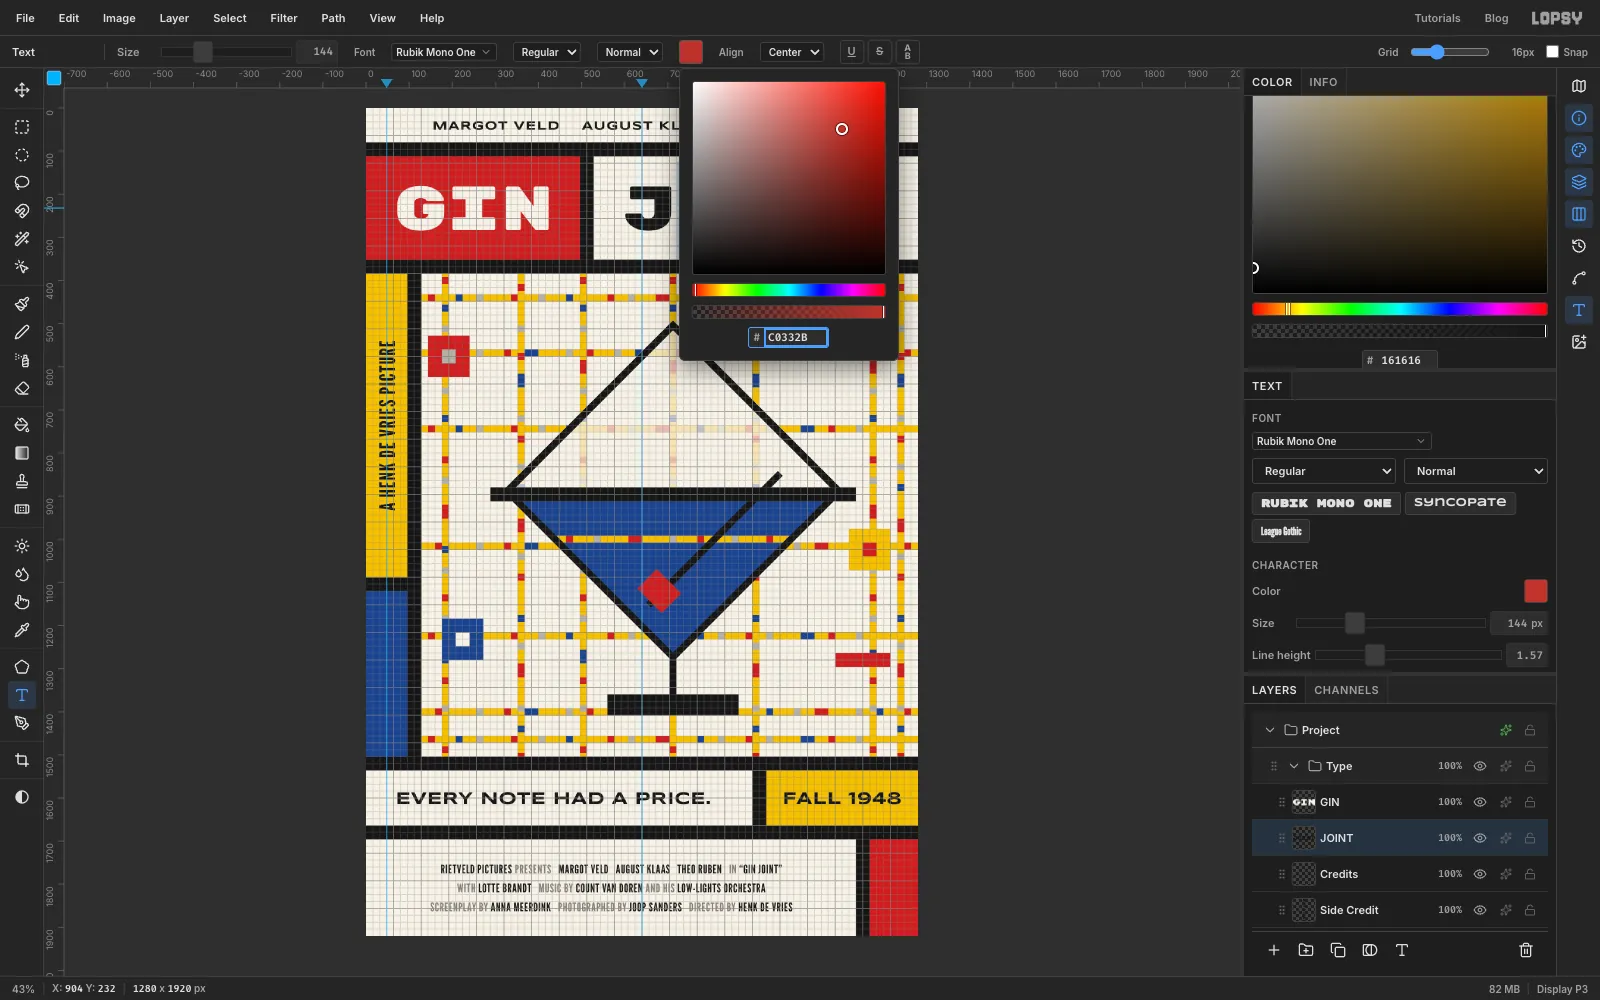This screenshot has height=1000, width=1600.
Task: Select the Move tool
Action: (x=22, y=90)
